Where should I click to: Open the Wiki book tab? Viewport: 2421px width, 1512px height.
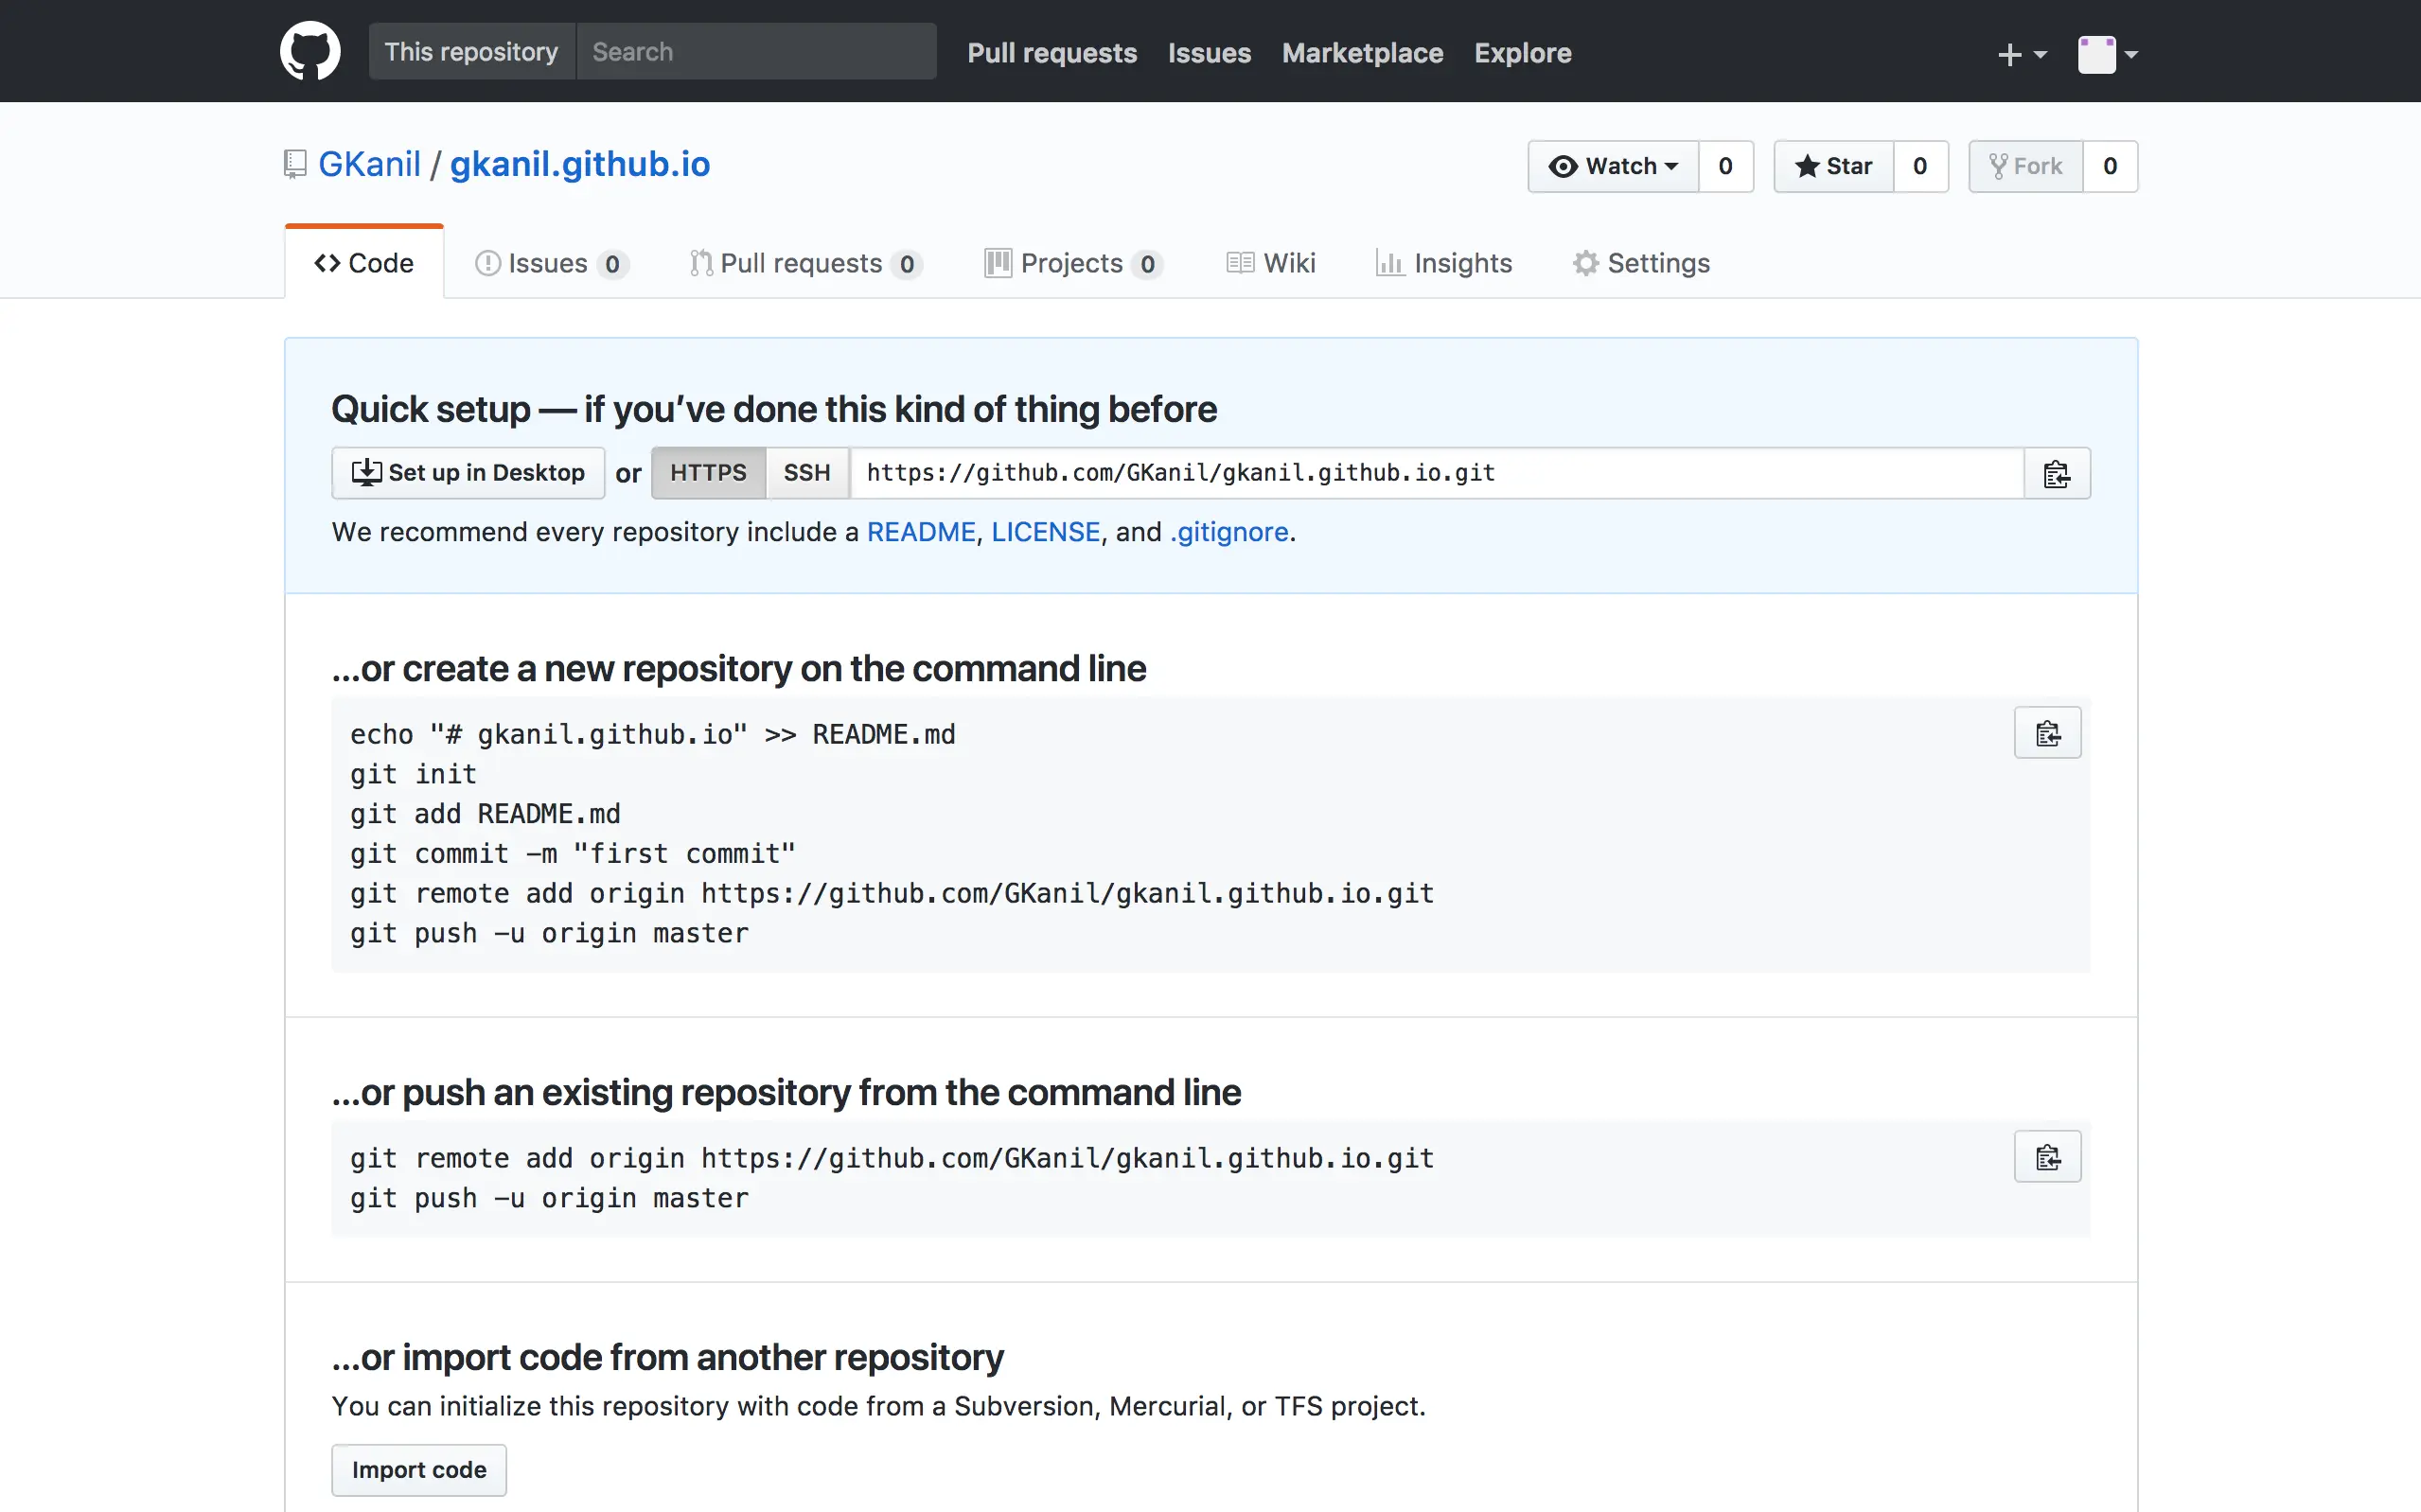[1271, 263]
